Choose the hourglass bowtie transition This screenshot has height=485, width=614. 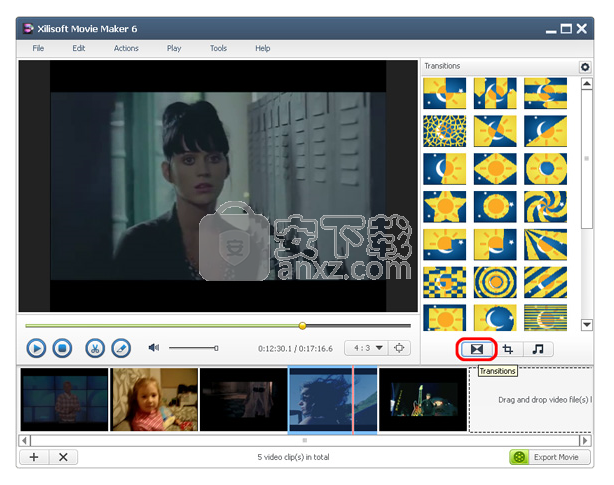tap(495, 131)
